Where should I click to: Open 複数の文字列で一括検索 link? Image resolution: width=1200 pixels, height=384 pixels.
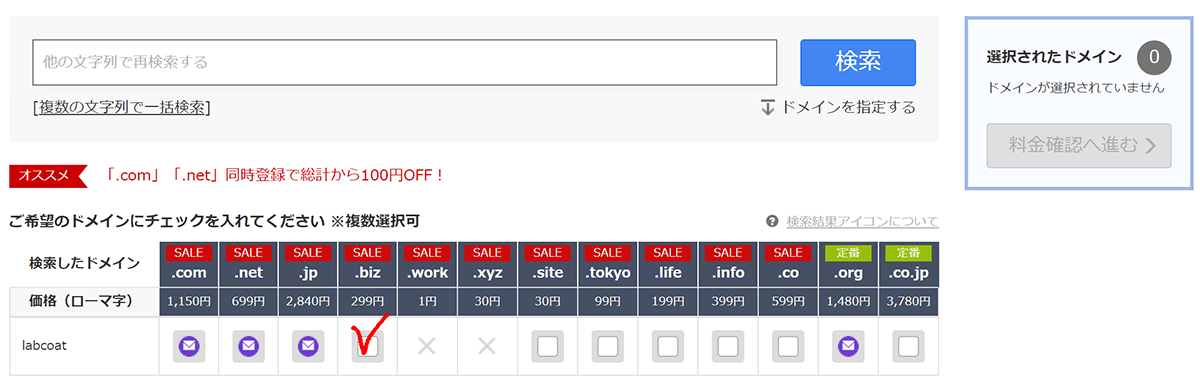pos(122,107)
